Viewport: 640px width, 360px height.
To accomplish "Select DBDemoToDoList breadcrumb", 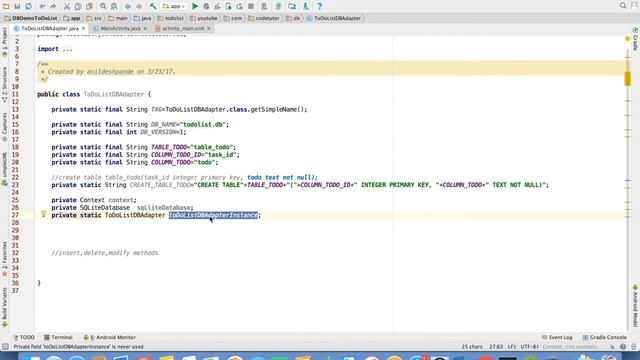I will 31,18.
